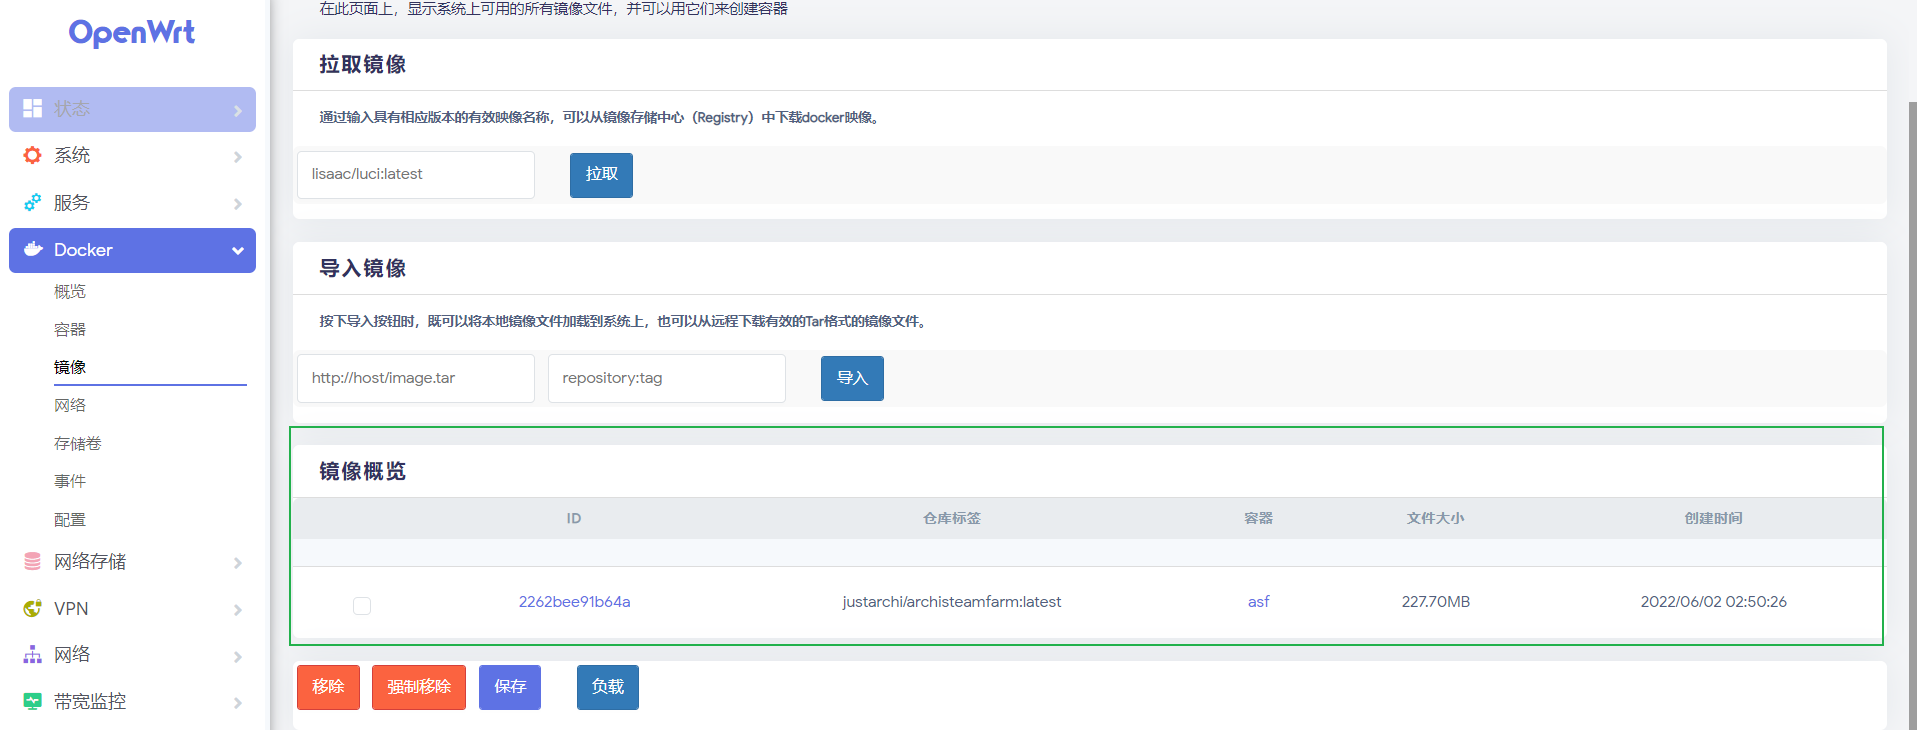Image resolution: width=1917 pixels, height=730 pixels.
Task: Collapse the Docker menu chevron
Action: (238, 250)
